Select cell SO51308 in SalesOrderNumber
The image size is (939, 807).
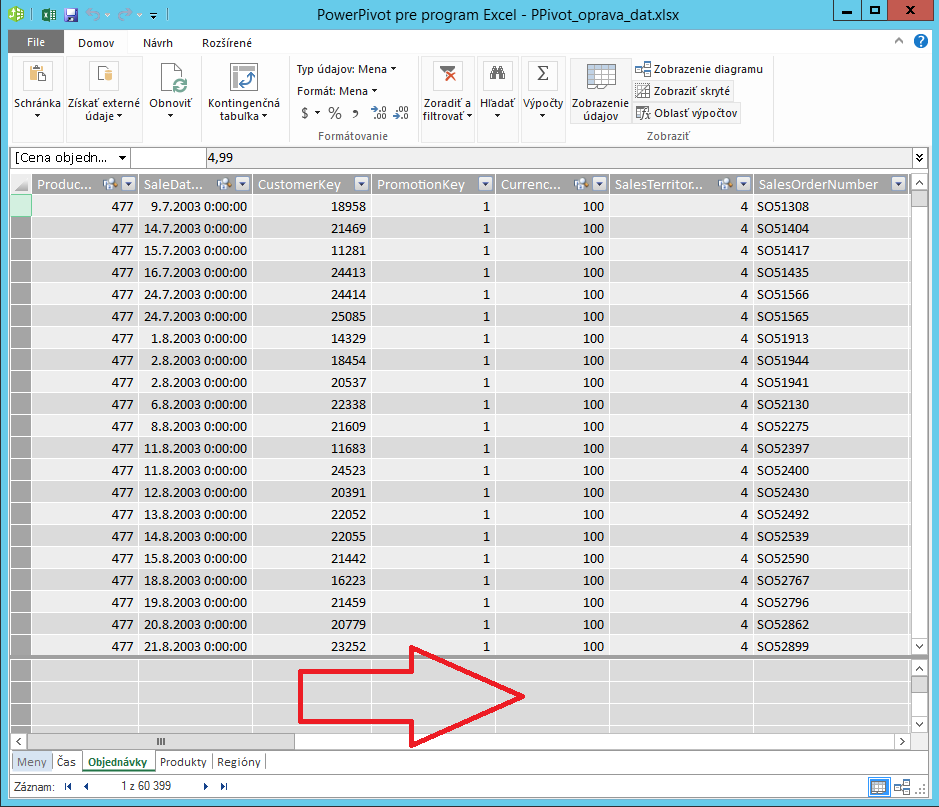coord(831,207)
